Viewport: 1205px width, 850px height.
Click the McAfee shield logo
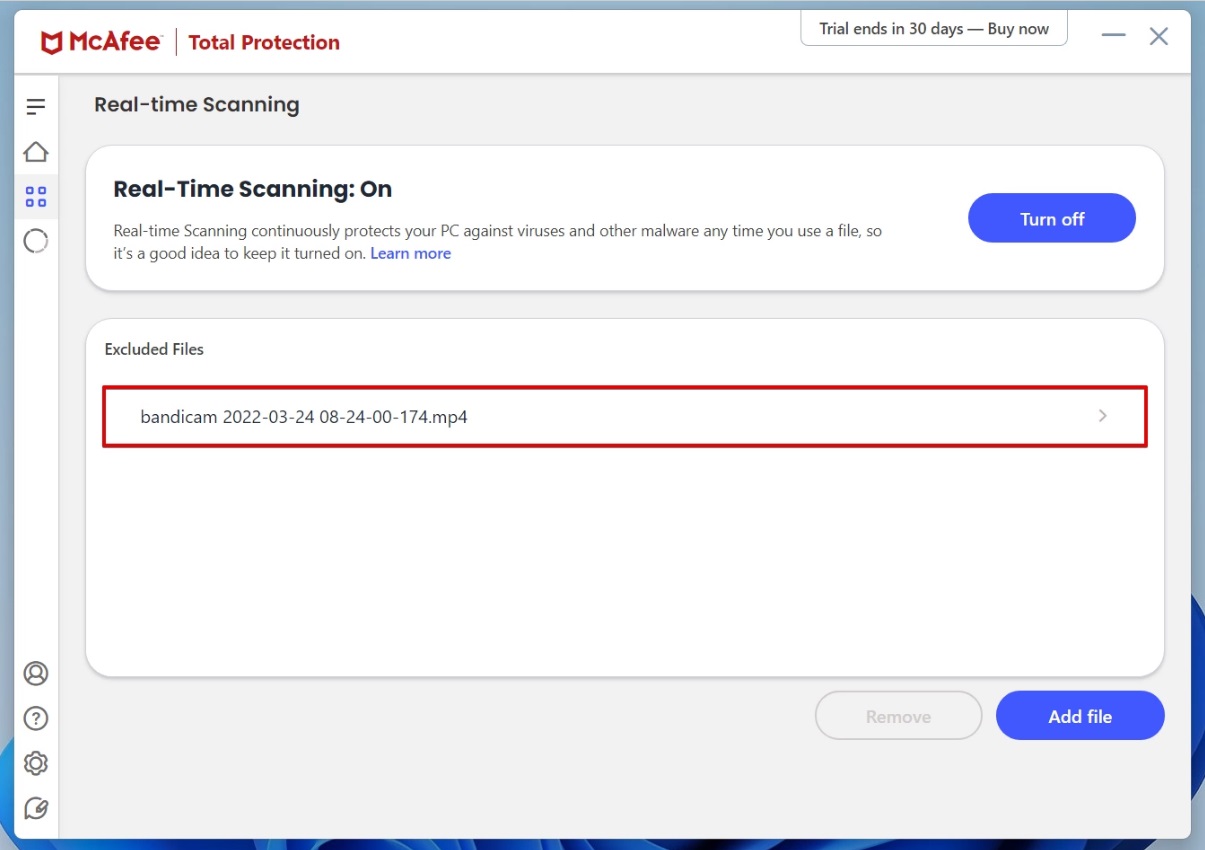point(52,43)
